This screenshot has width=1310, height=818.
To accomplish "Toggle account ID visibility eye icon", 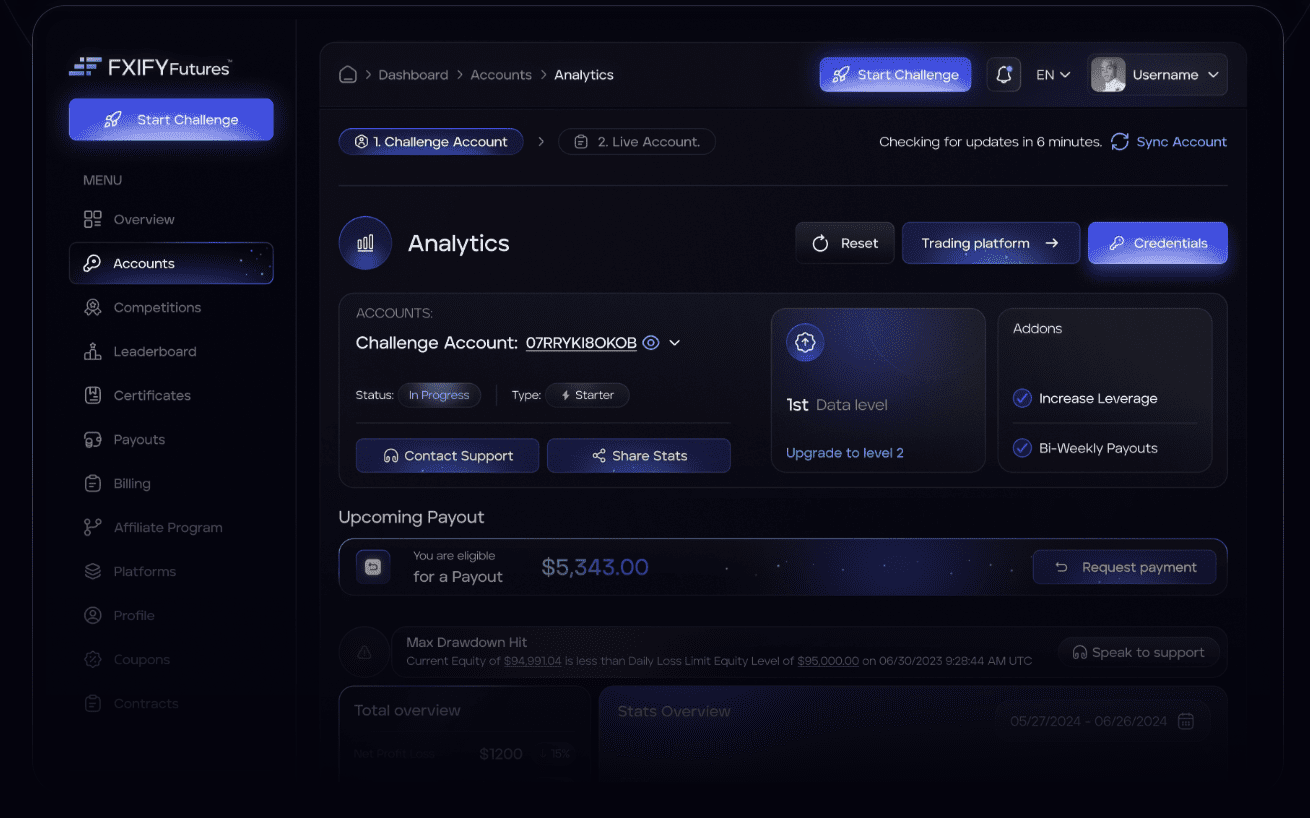I will pos(651,343).
